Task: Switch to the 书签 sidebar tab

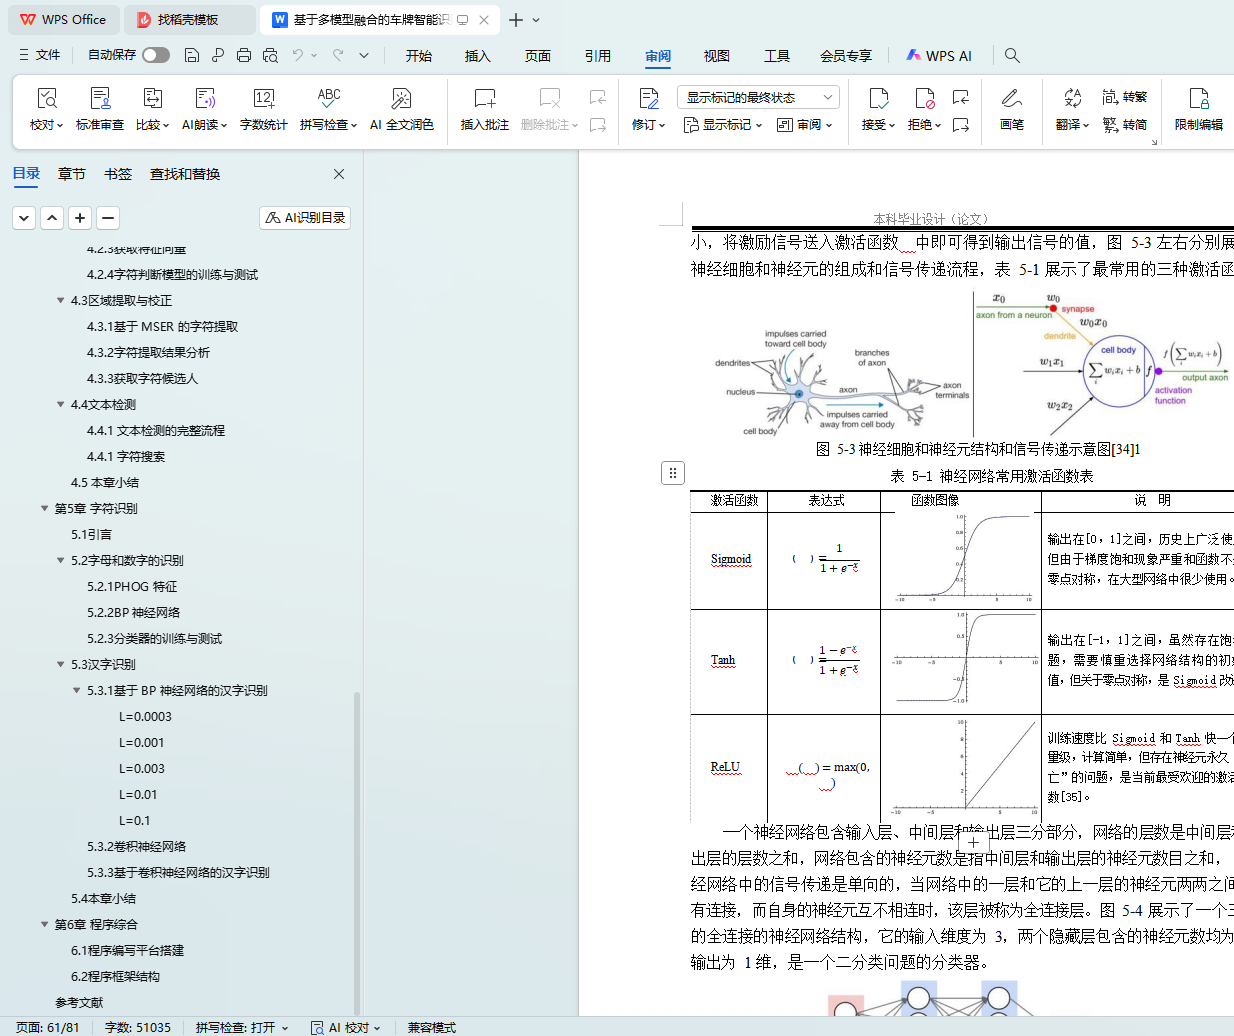Action: tap(118, 174)
